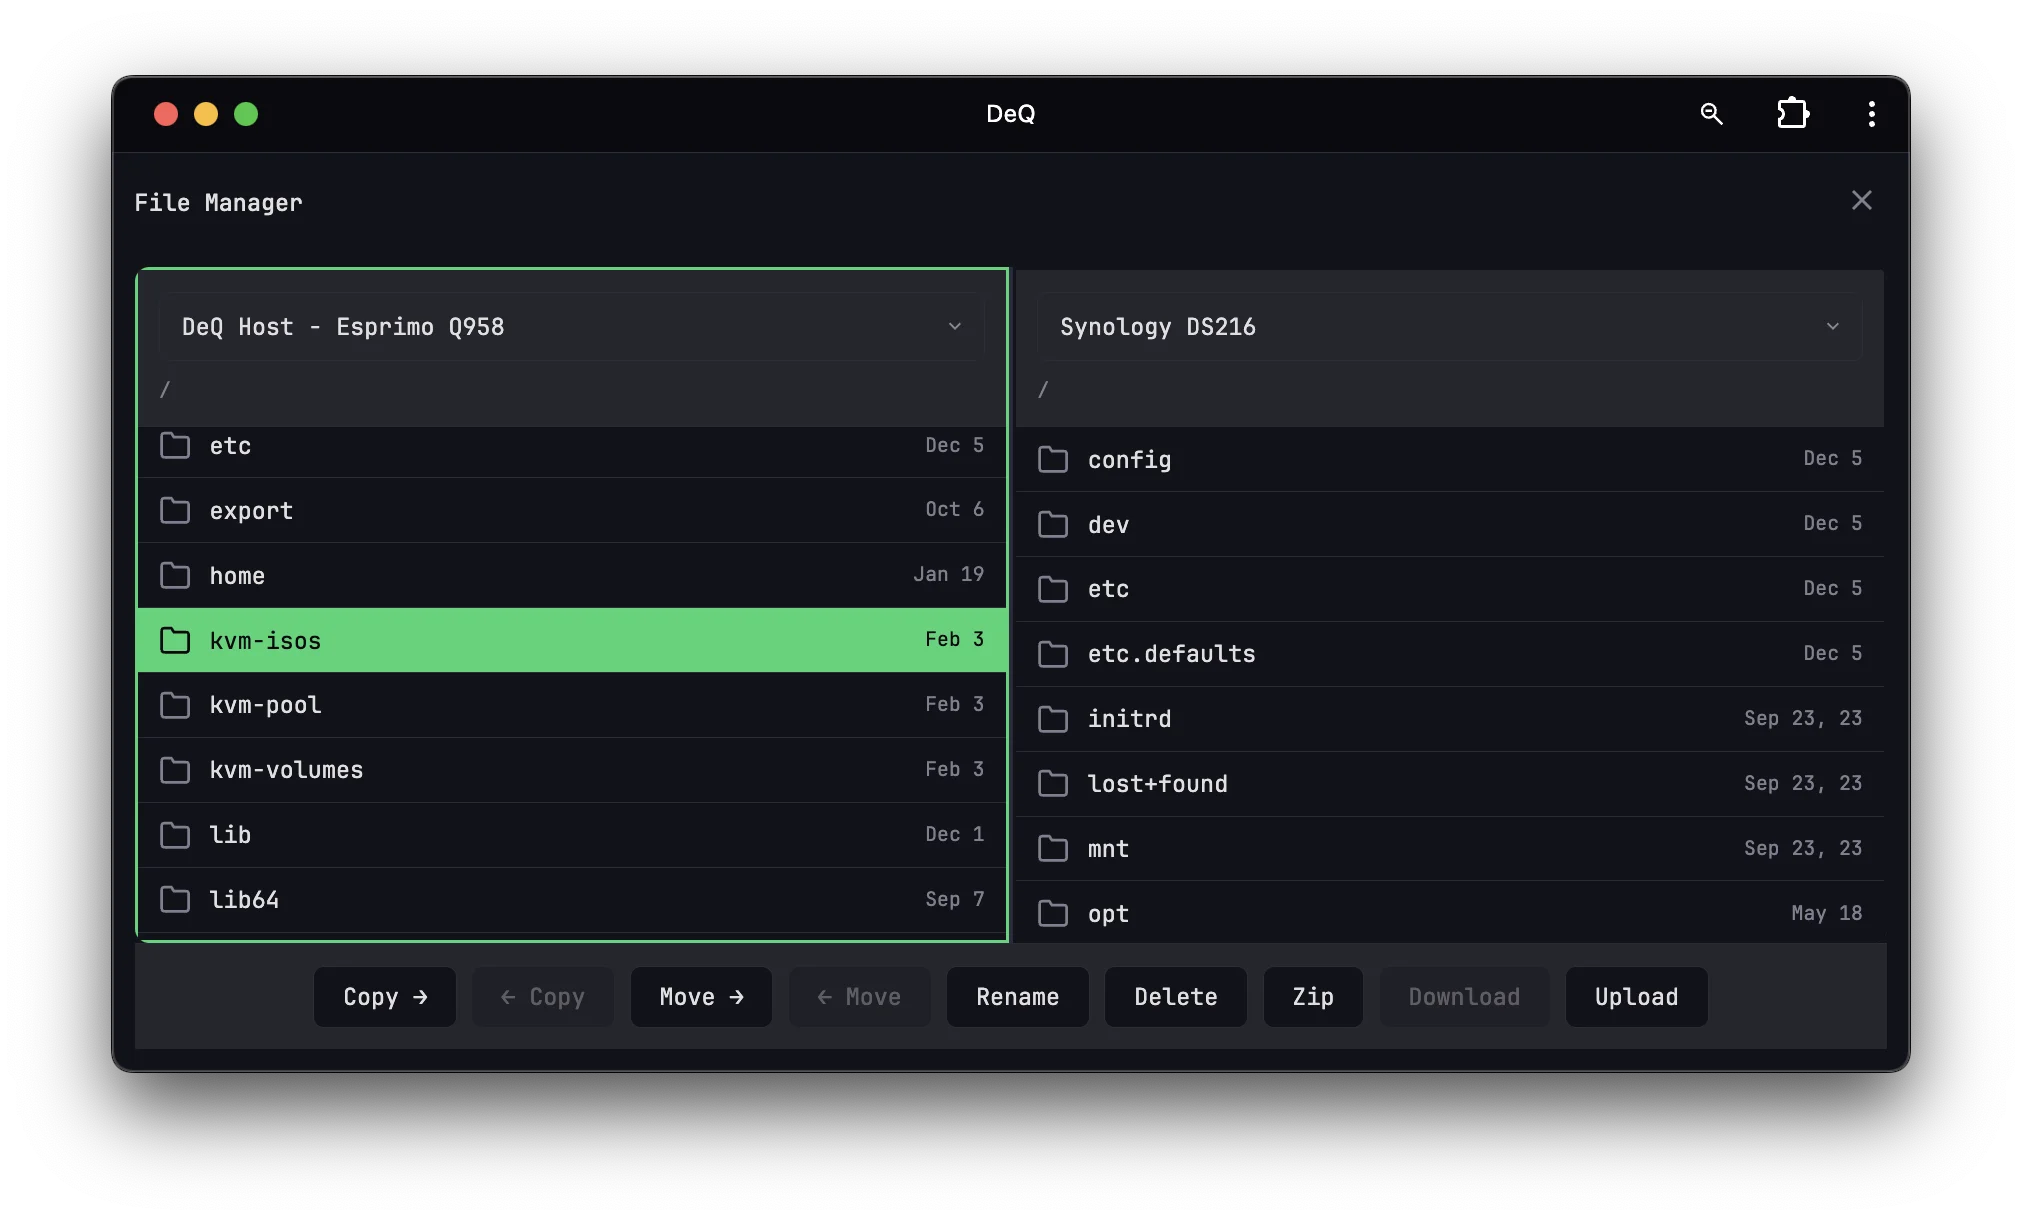The image size is (2022, 1220).
Task: Open the search magnifier icon
Action: tap(1712, 114)
